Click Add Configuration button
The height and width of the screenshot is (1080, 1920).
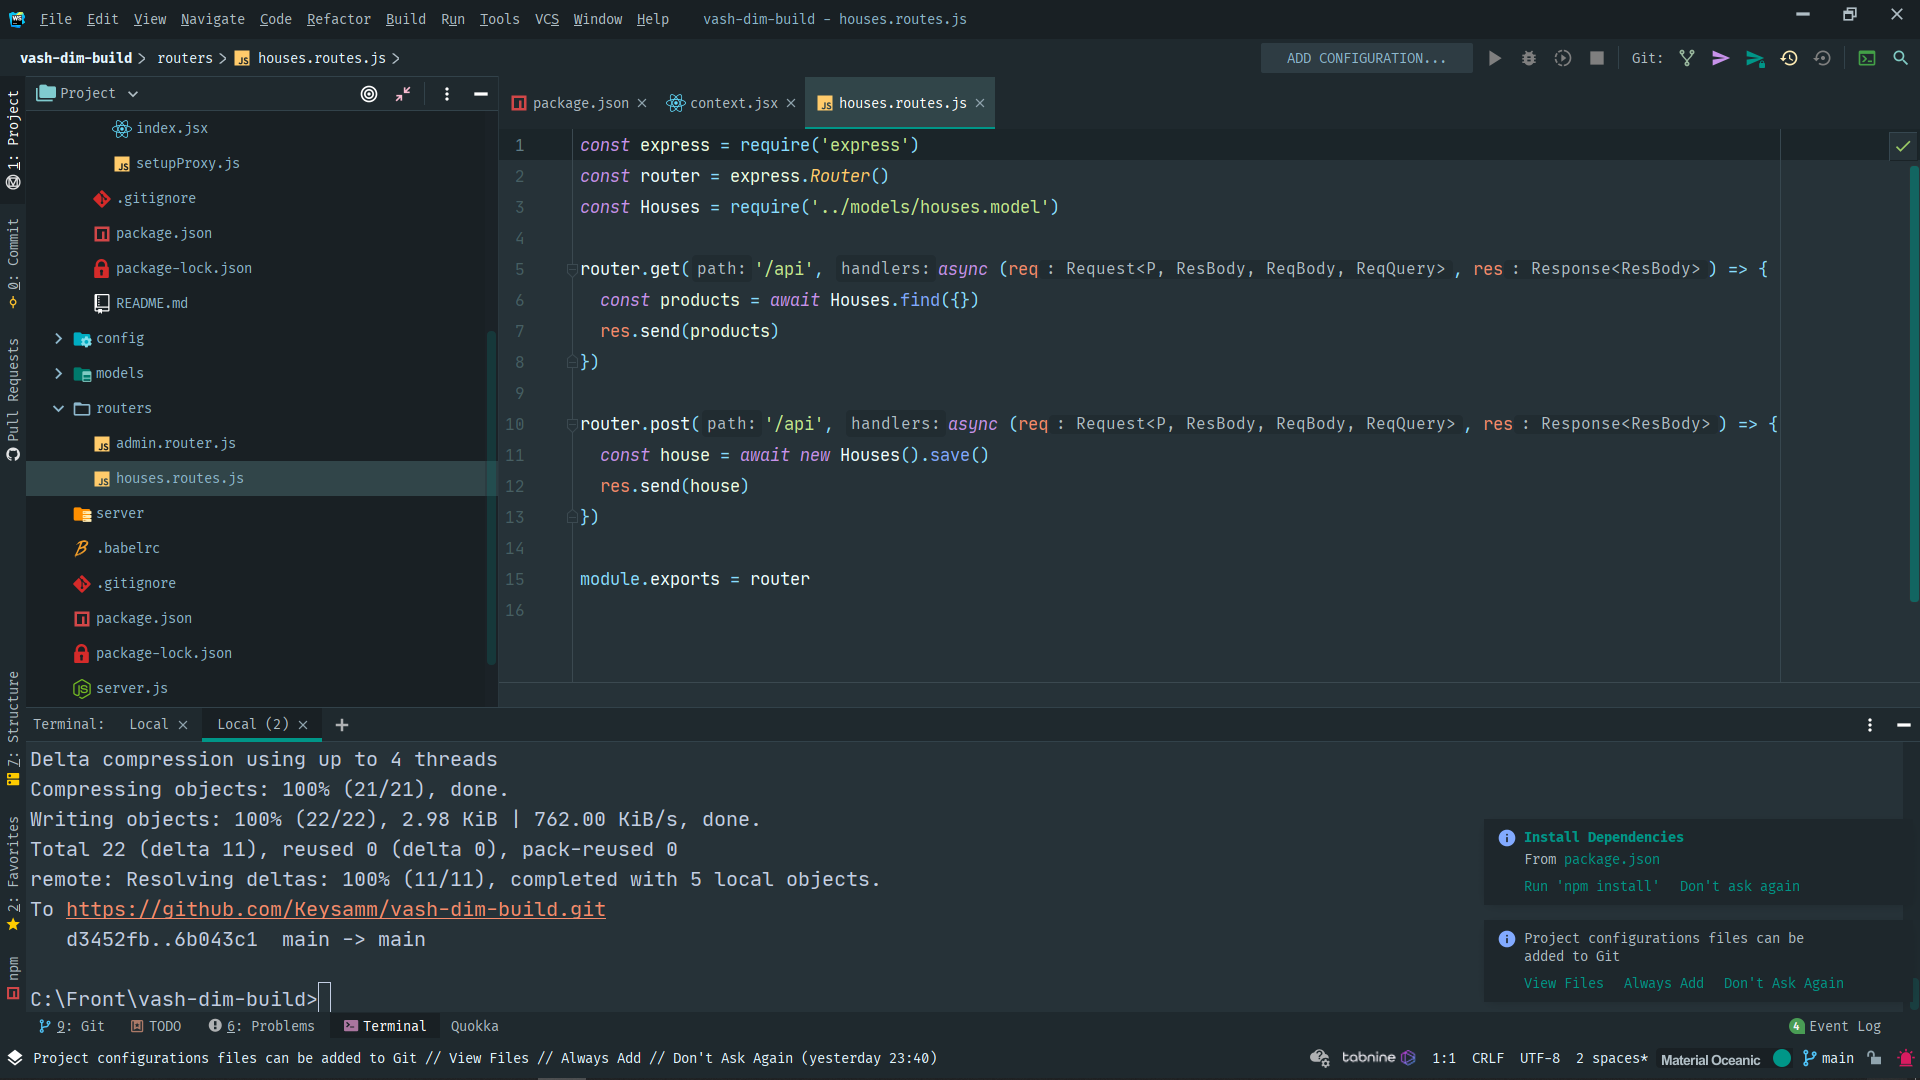pyautogui.click(x=1365, y=59)
